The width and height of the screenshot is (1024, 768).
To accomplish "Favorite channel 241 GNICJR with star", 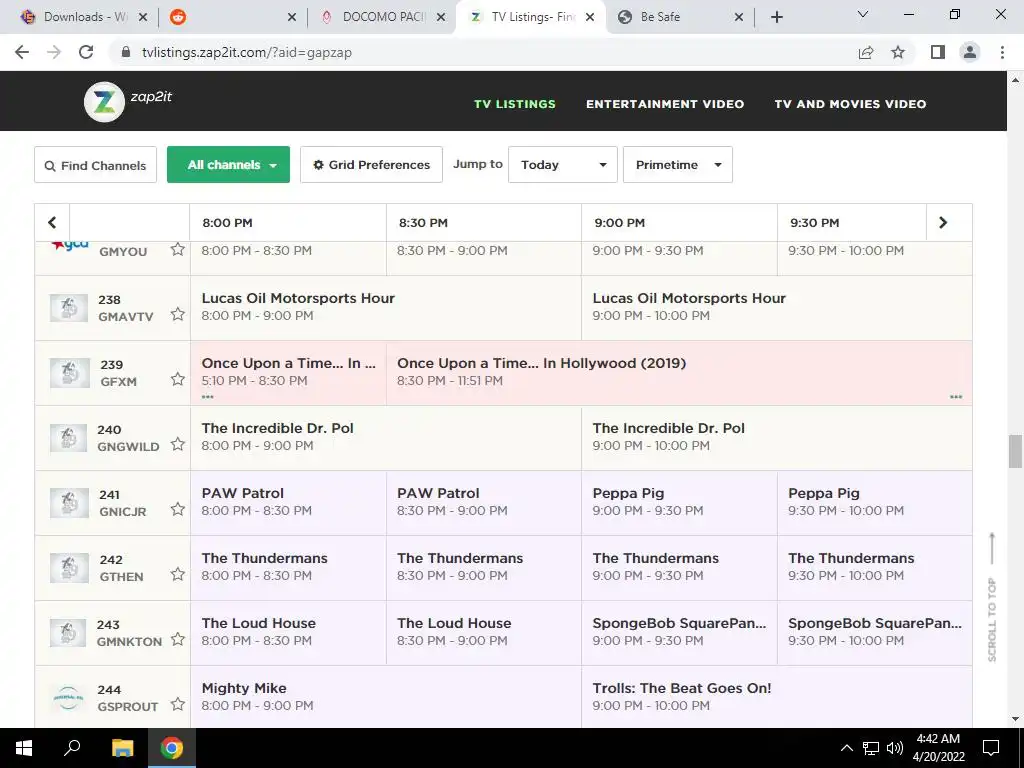I will coord(178,509).
